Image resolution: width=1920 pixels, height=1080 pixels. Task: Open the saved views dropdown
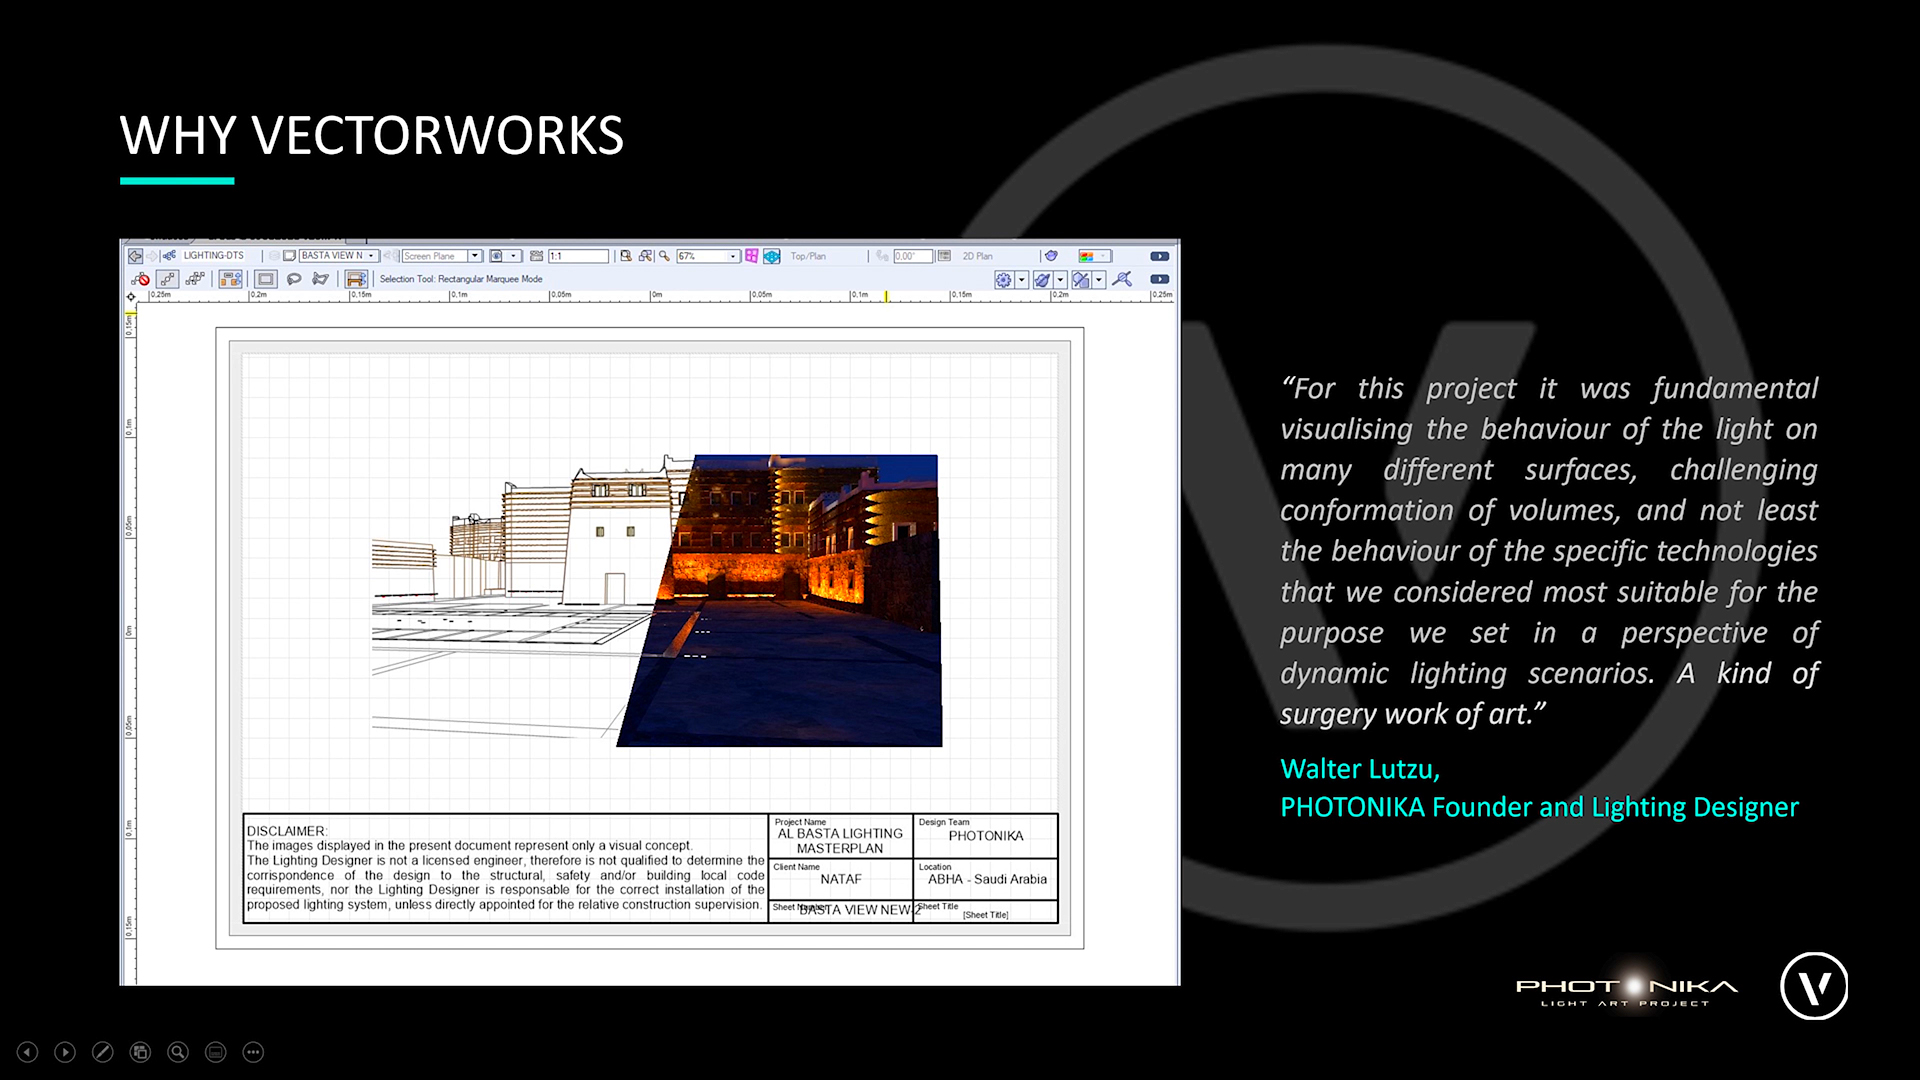(x=505, y=256)
